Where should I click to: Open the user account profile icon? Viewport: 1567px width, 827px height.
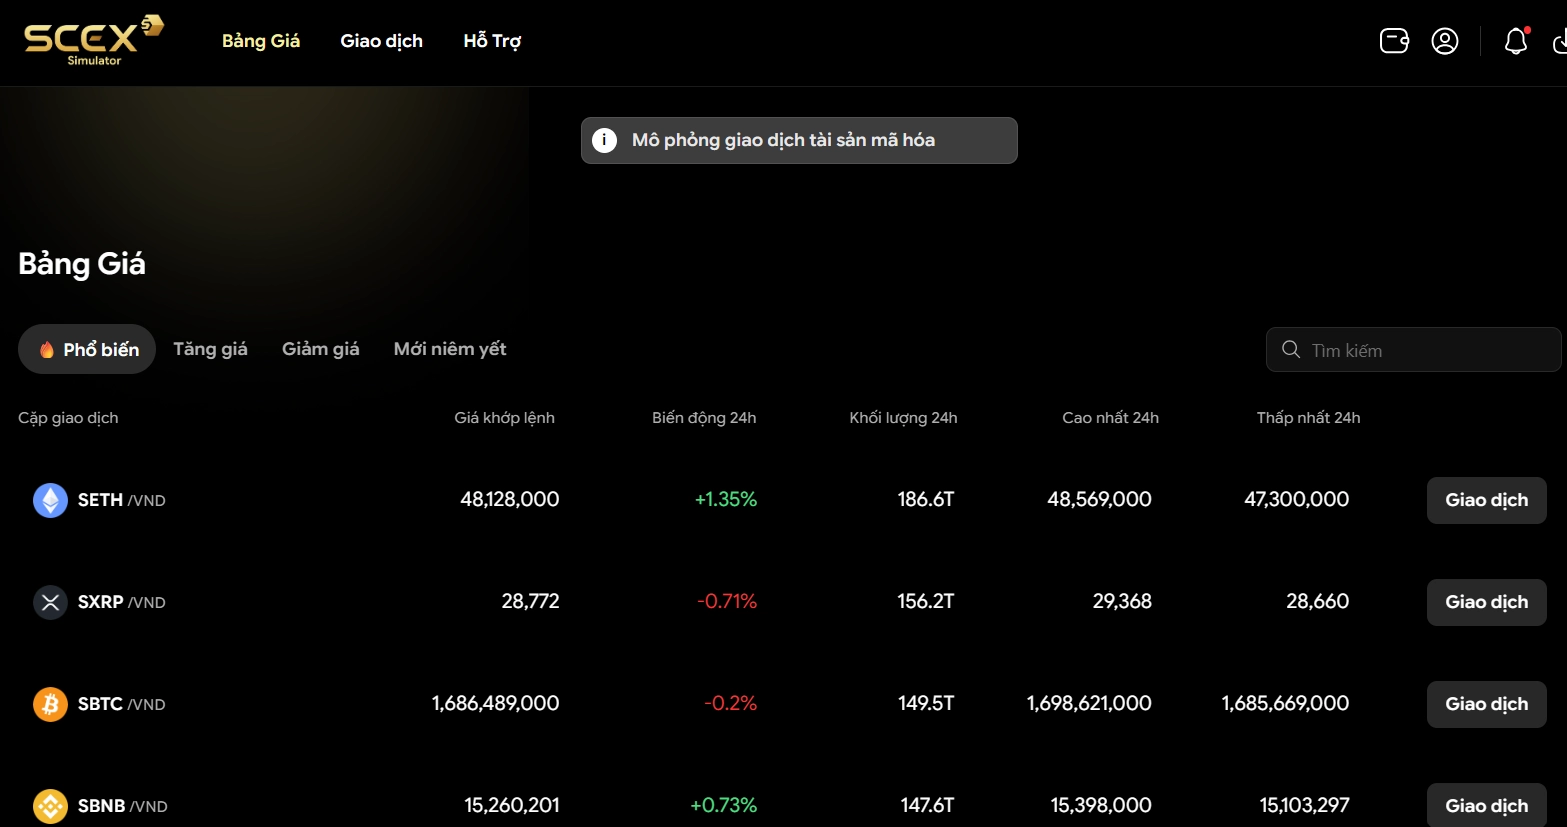click(x=1445, y=41)
